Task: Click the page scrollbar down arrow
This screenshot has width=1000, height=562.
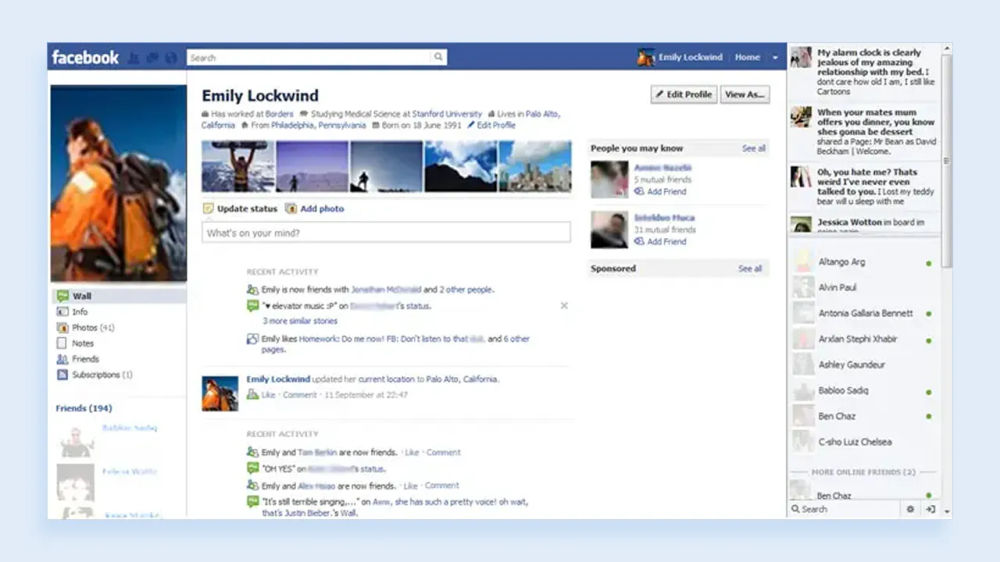Action: pos(947,511)
